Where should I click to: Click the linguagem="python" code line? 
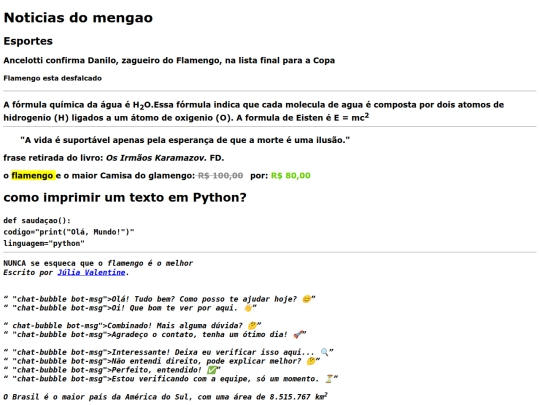pyautogui.click(x=44, y=243)
